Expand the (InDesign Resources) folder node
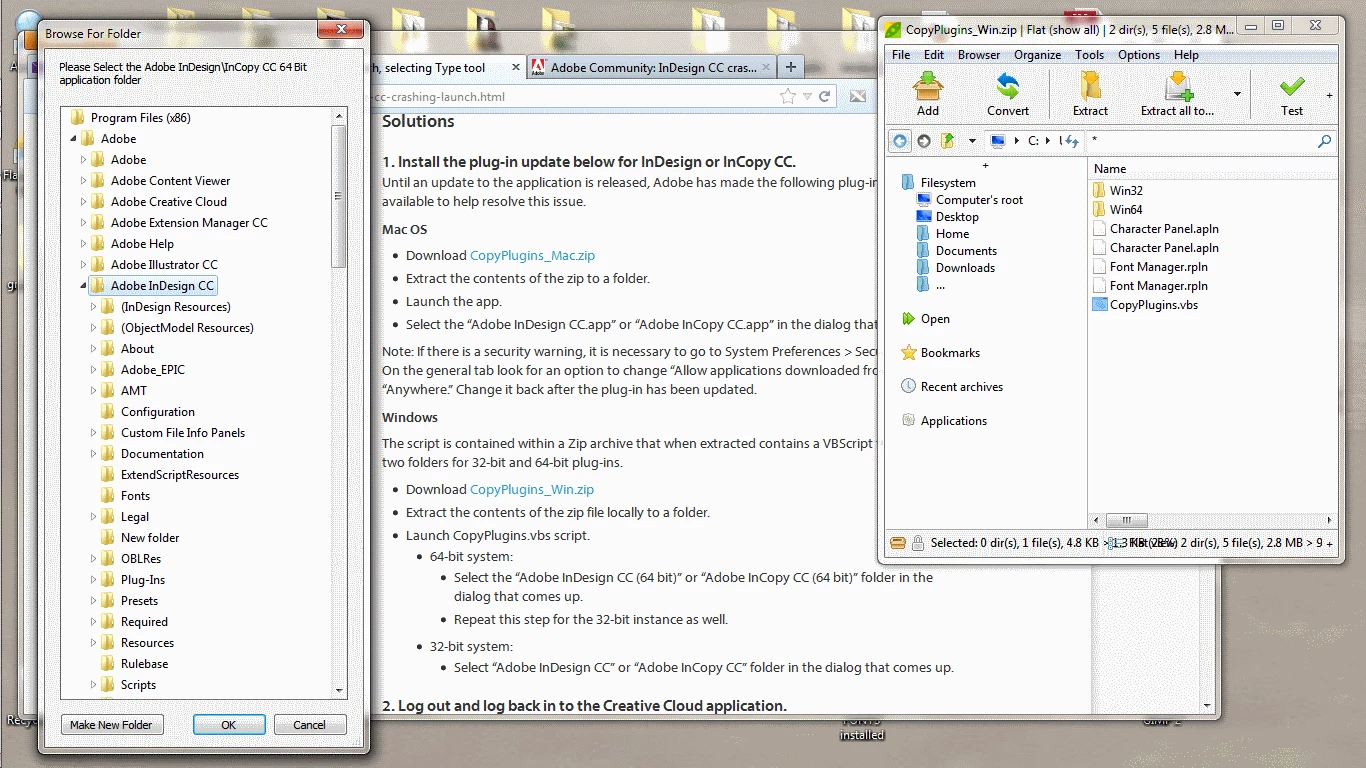This screenshot has height=768, width=1366. 94,307
